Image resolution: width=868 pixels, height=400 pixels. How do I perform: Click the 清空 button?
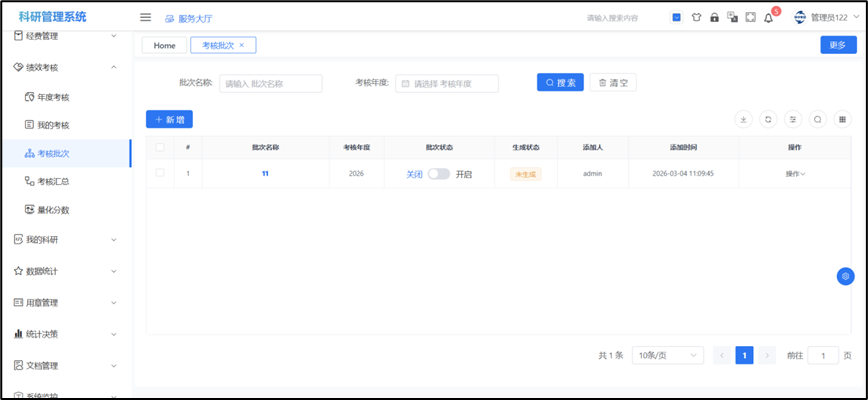click(x=613, y=83)
